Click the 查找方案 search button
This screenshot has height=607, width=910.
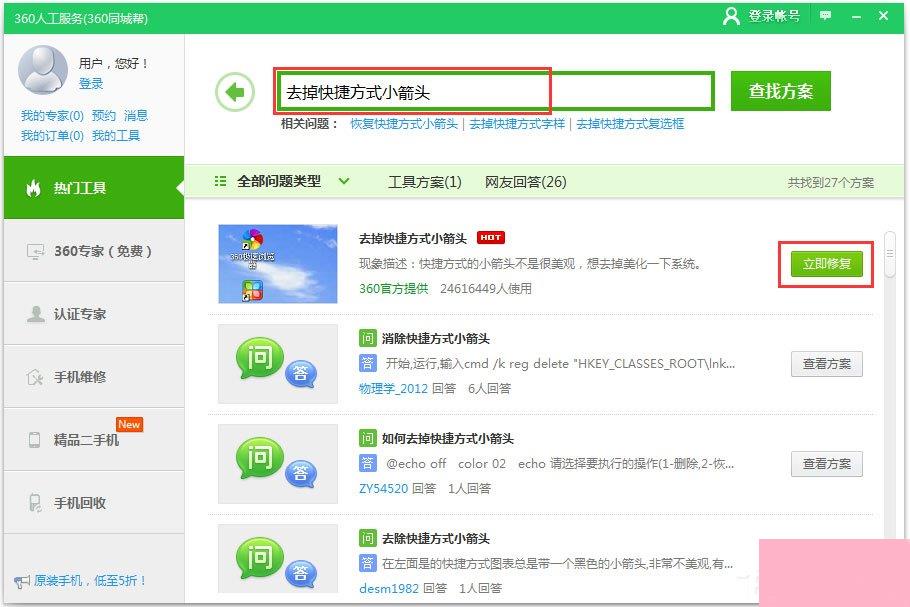pyautogui.click(x=781, y=91)
